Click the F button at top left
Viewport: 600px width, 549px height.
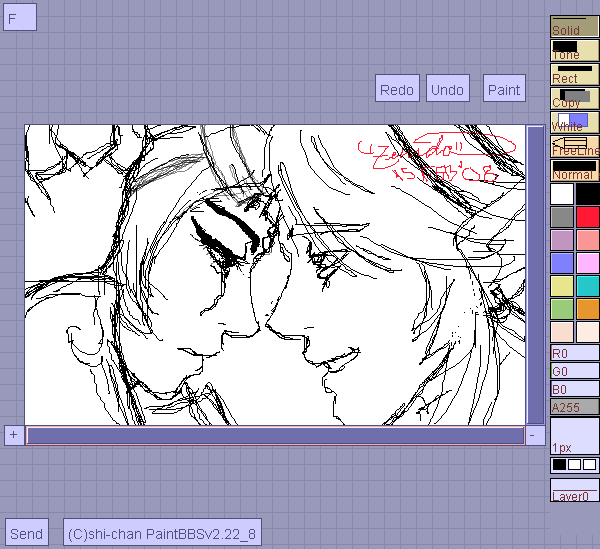(x=19, y=17)
